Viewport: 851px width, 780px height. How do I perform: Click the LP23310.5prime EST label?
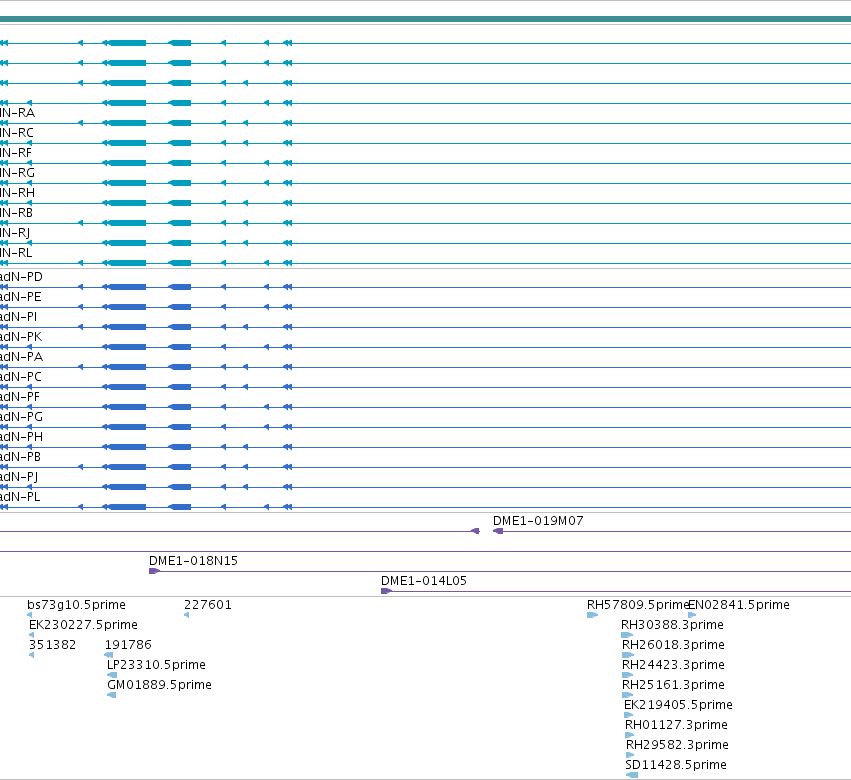click(x=156, y=665)
